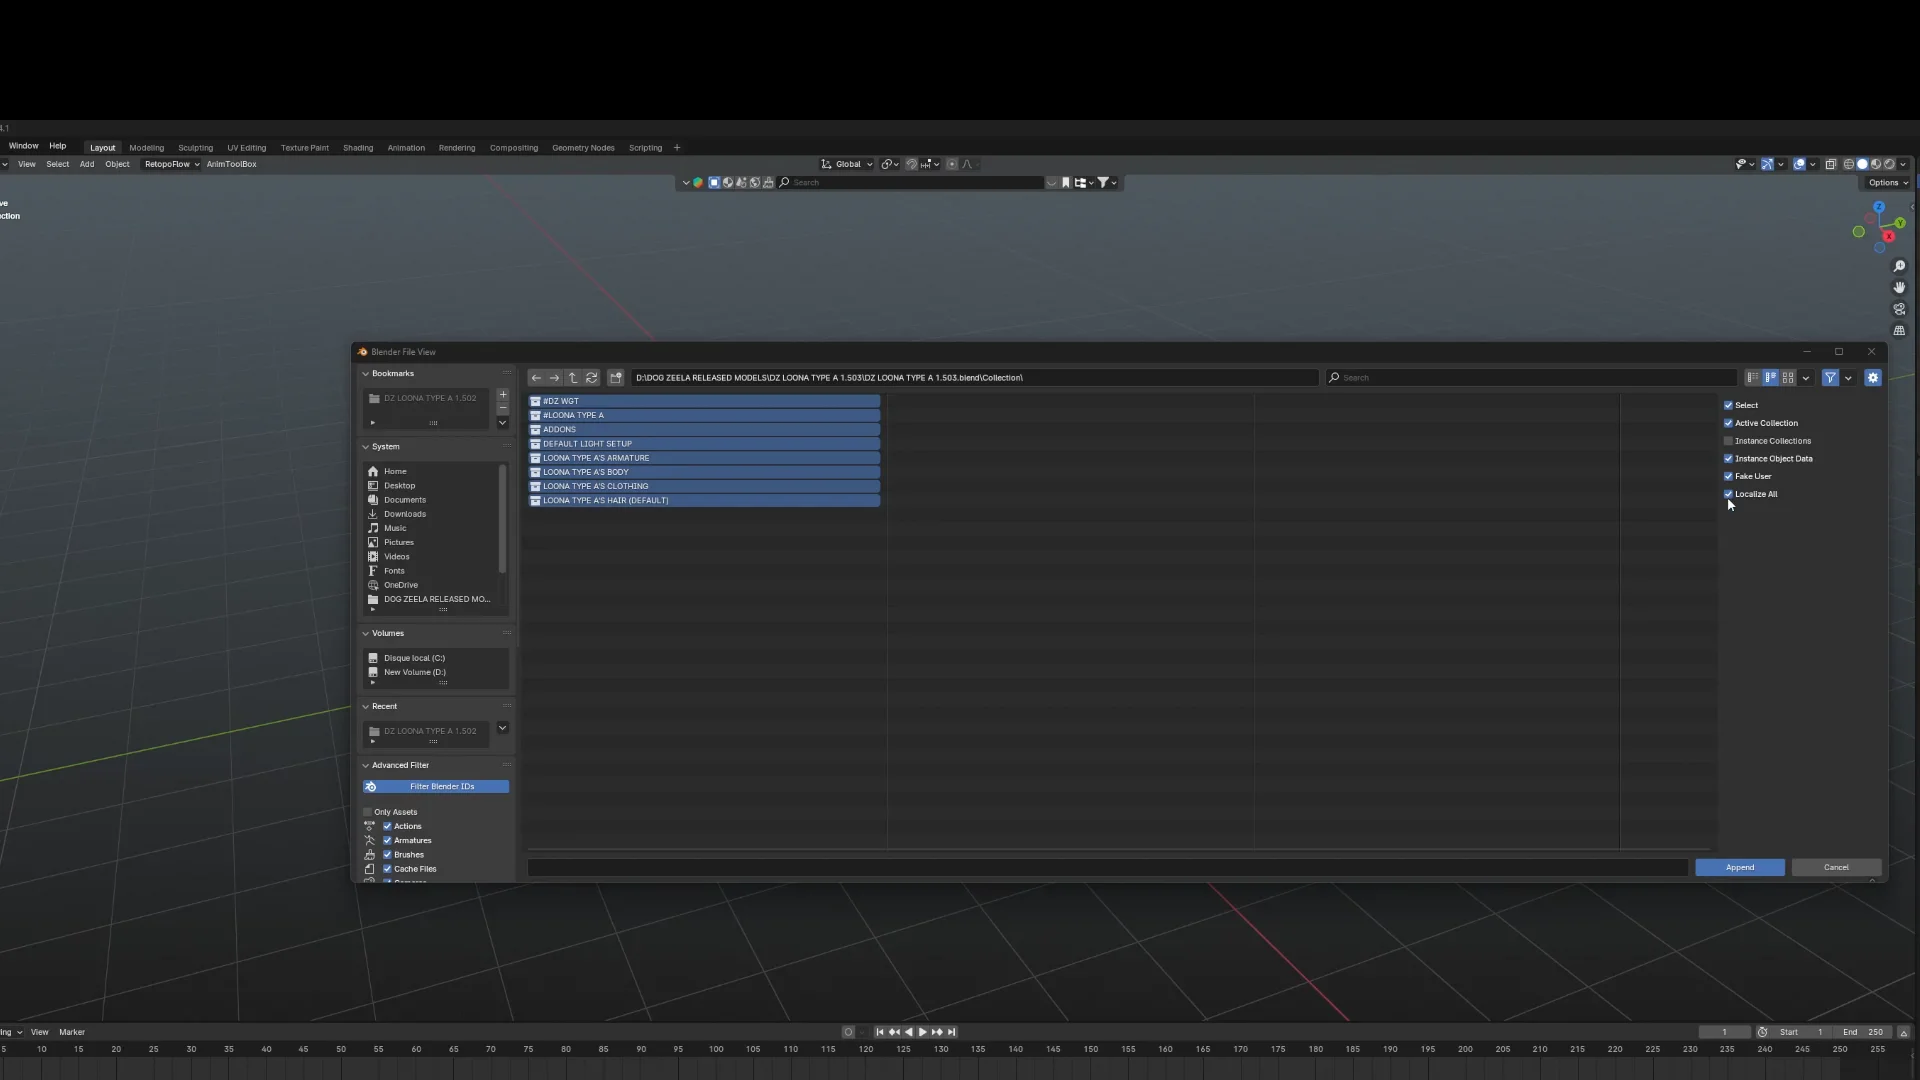Screen dimensions: 1920x1080
Task: Go up to parent directory
Action: tap(573, 378)
